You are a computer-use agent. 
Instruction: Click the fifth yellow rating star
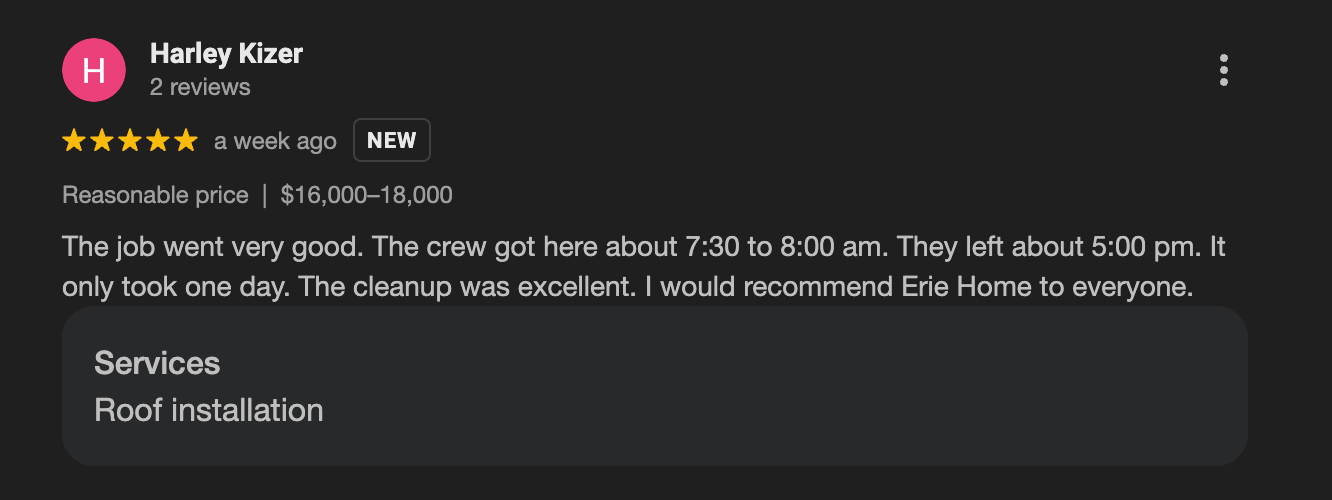coord(186,141)
